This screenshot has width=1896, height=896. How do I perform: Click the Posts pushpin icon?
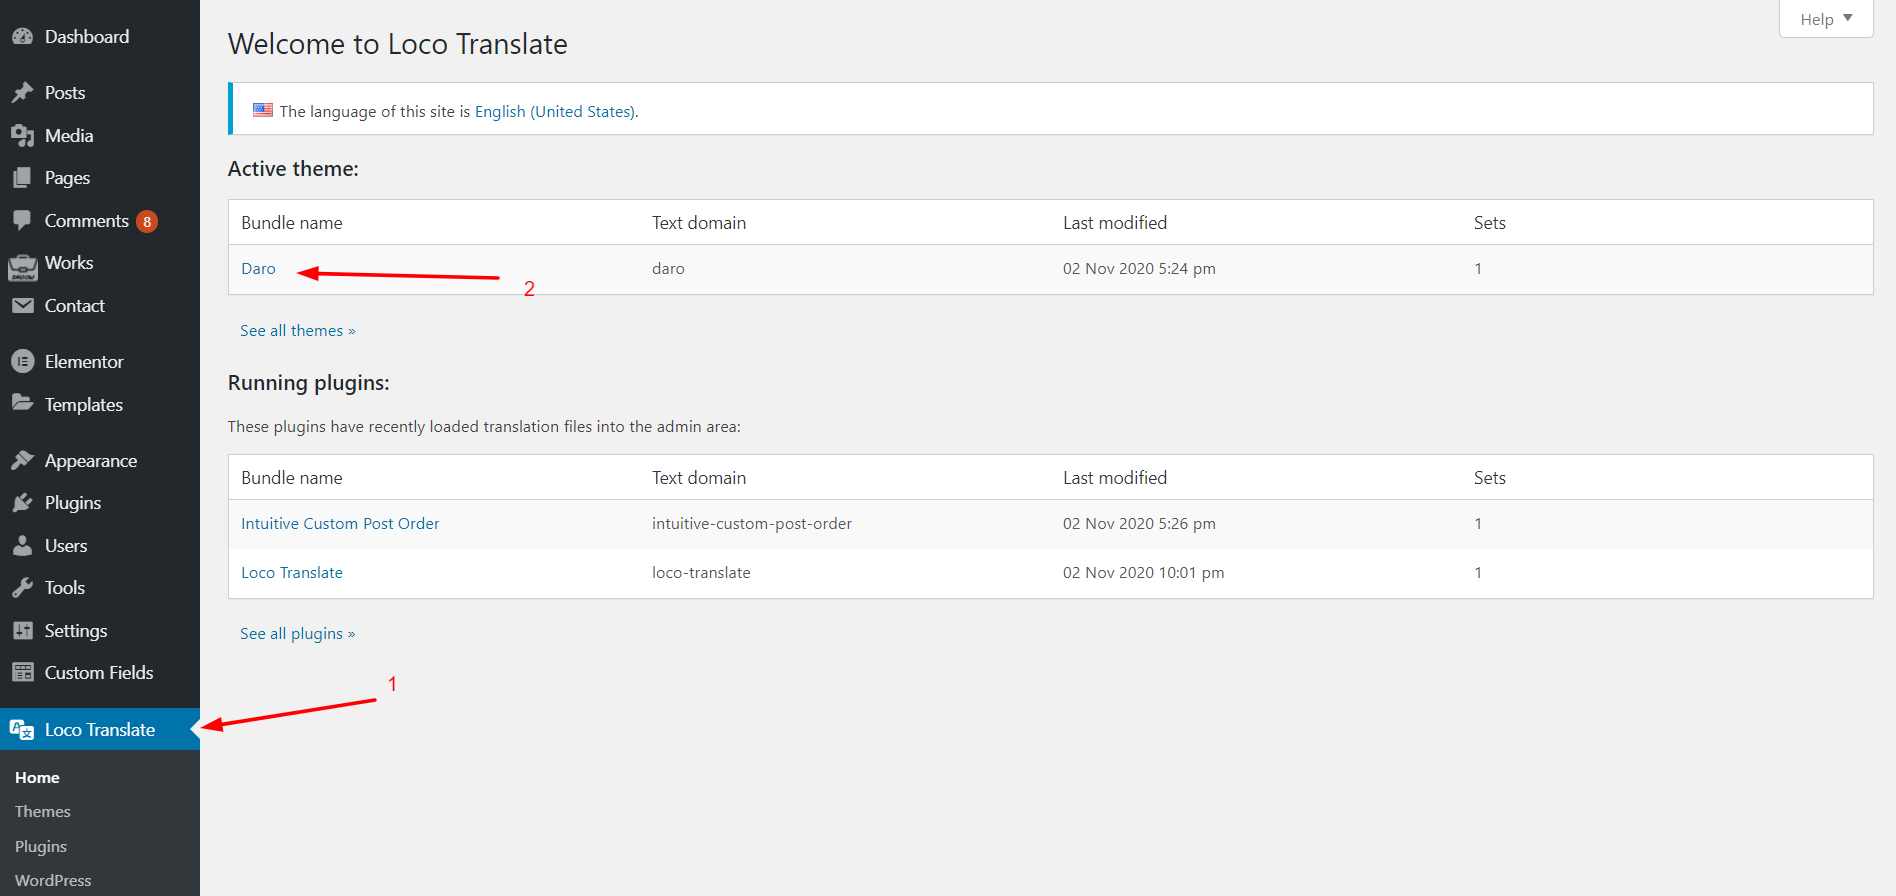(22, 93)
